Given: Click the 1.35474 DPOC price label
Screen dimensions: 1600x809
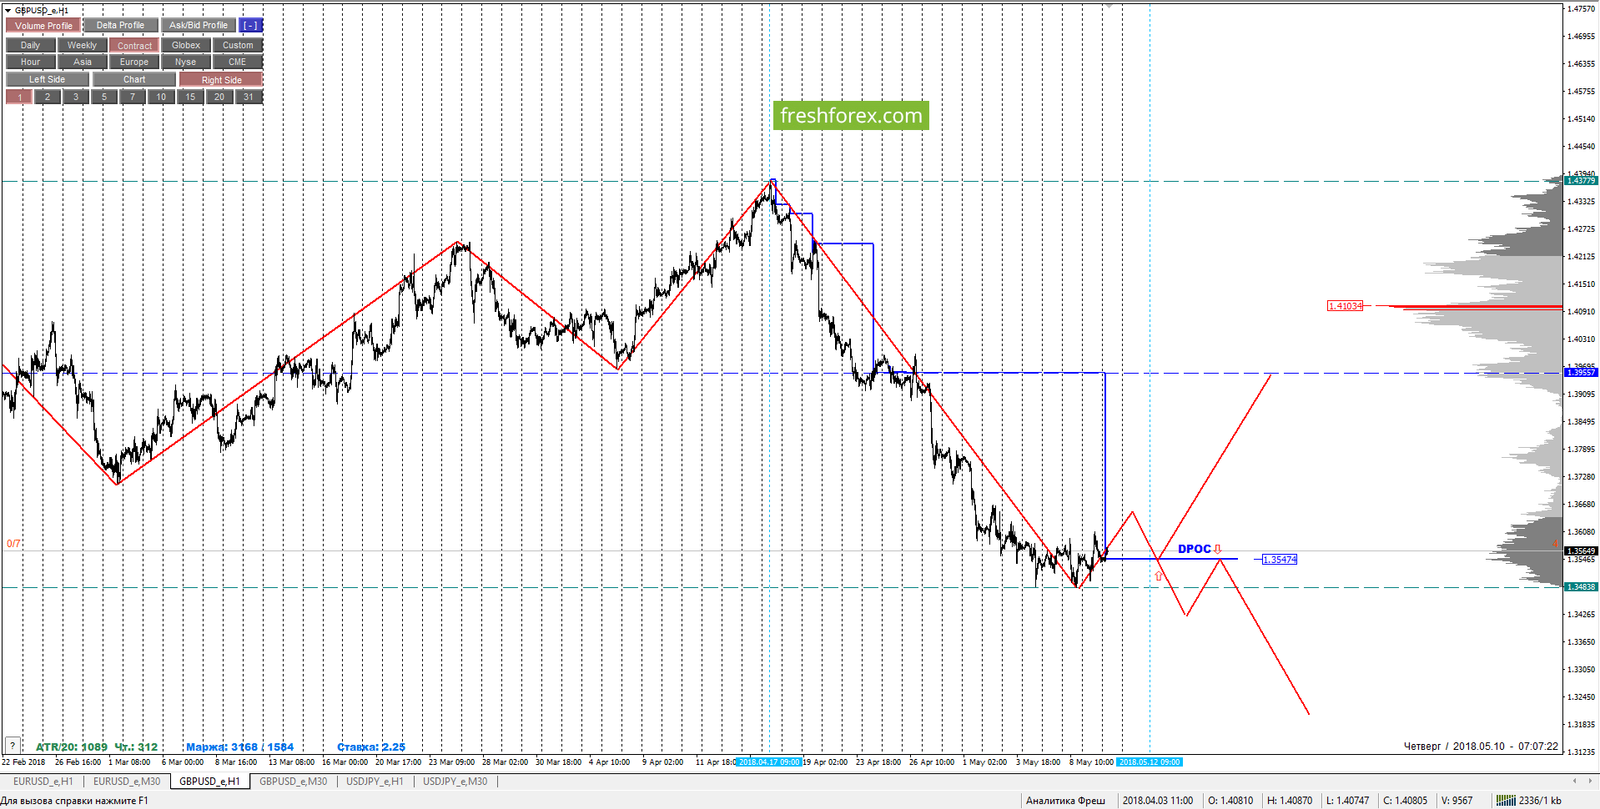Looking at the screenshot, I should click(x=1279, y=559).
